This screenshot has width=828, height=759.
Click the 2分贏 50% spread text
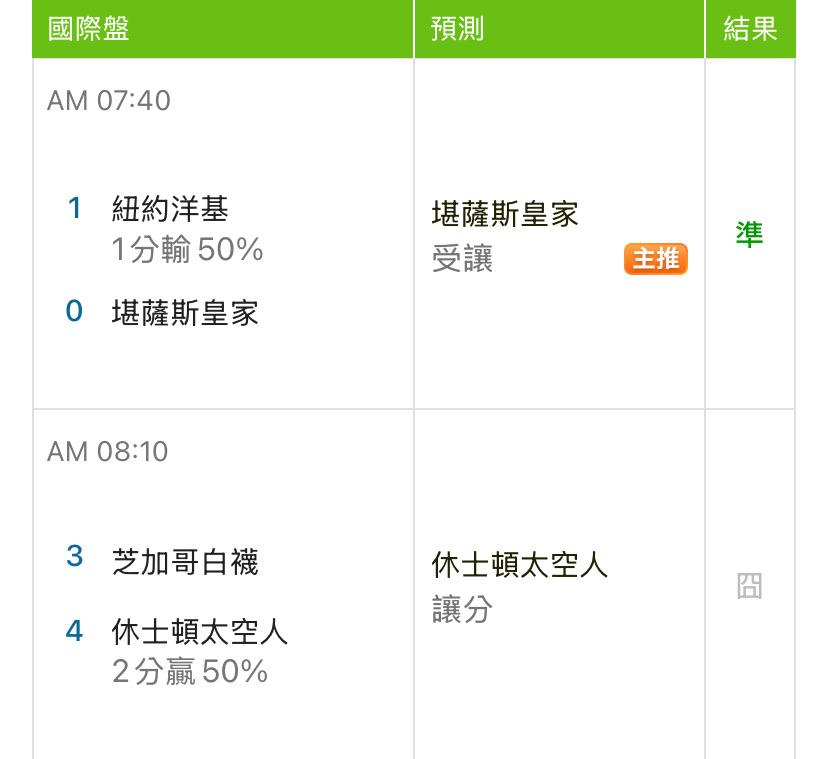(190, 672)
